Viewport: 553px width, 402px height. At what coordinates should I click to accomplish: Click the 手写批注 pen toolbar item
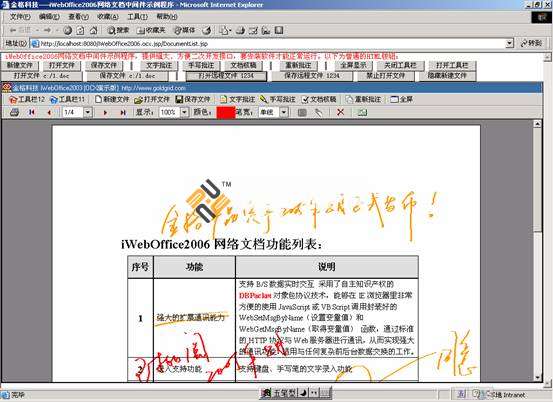pyautogui.click(x=278, y=99)
